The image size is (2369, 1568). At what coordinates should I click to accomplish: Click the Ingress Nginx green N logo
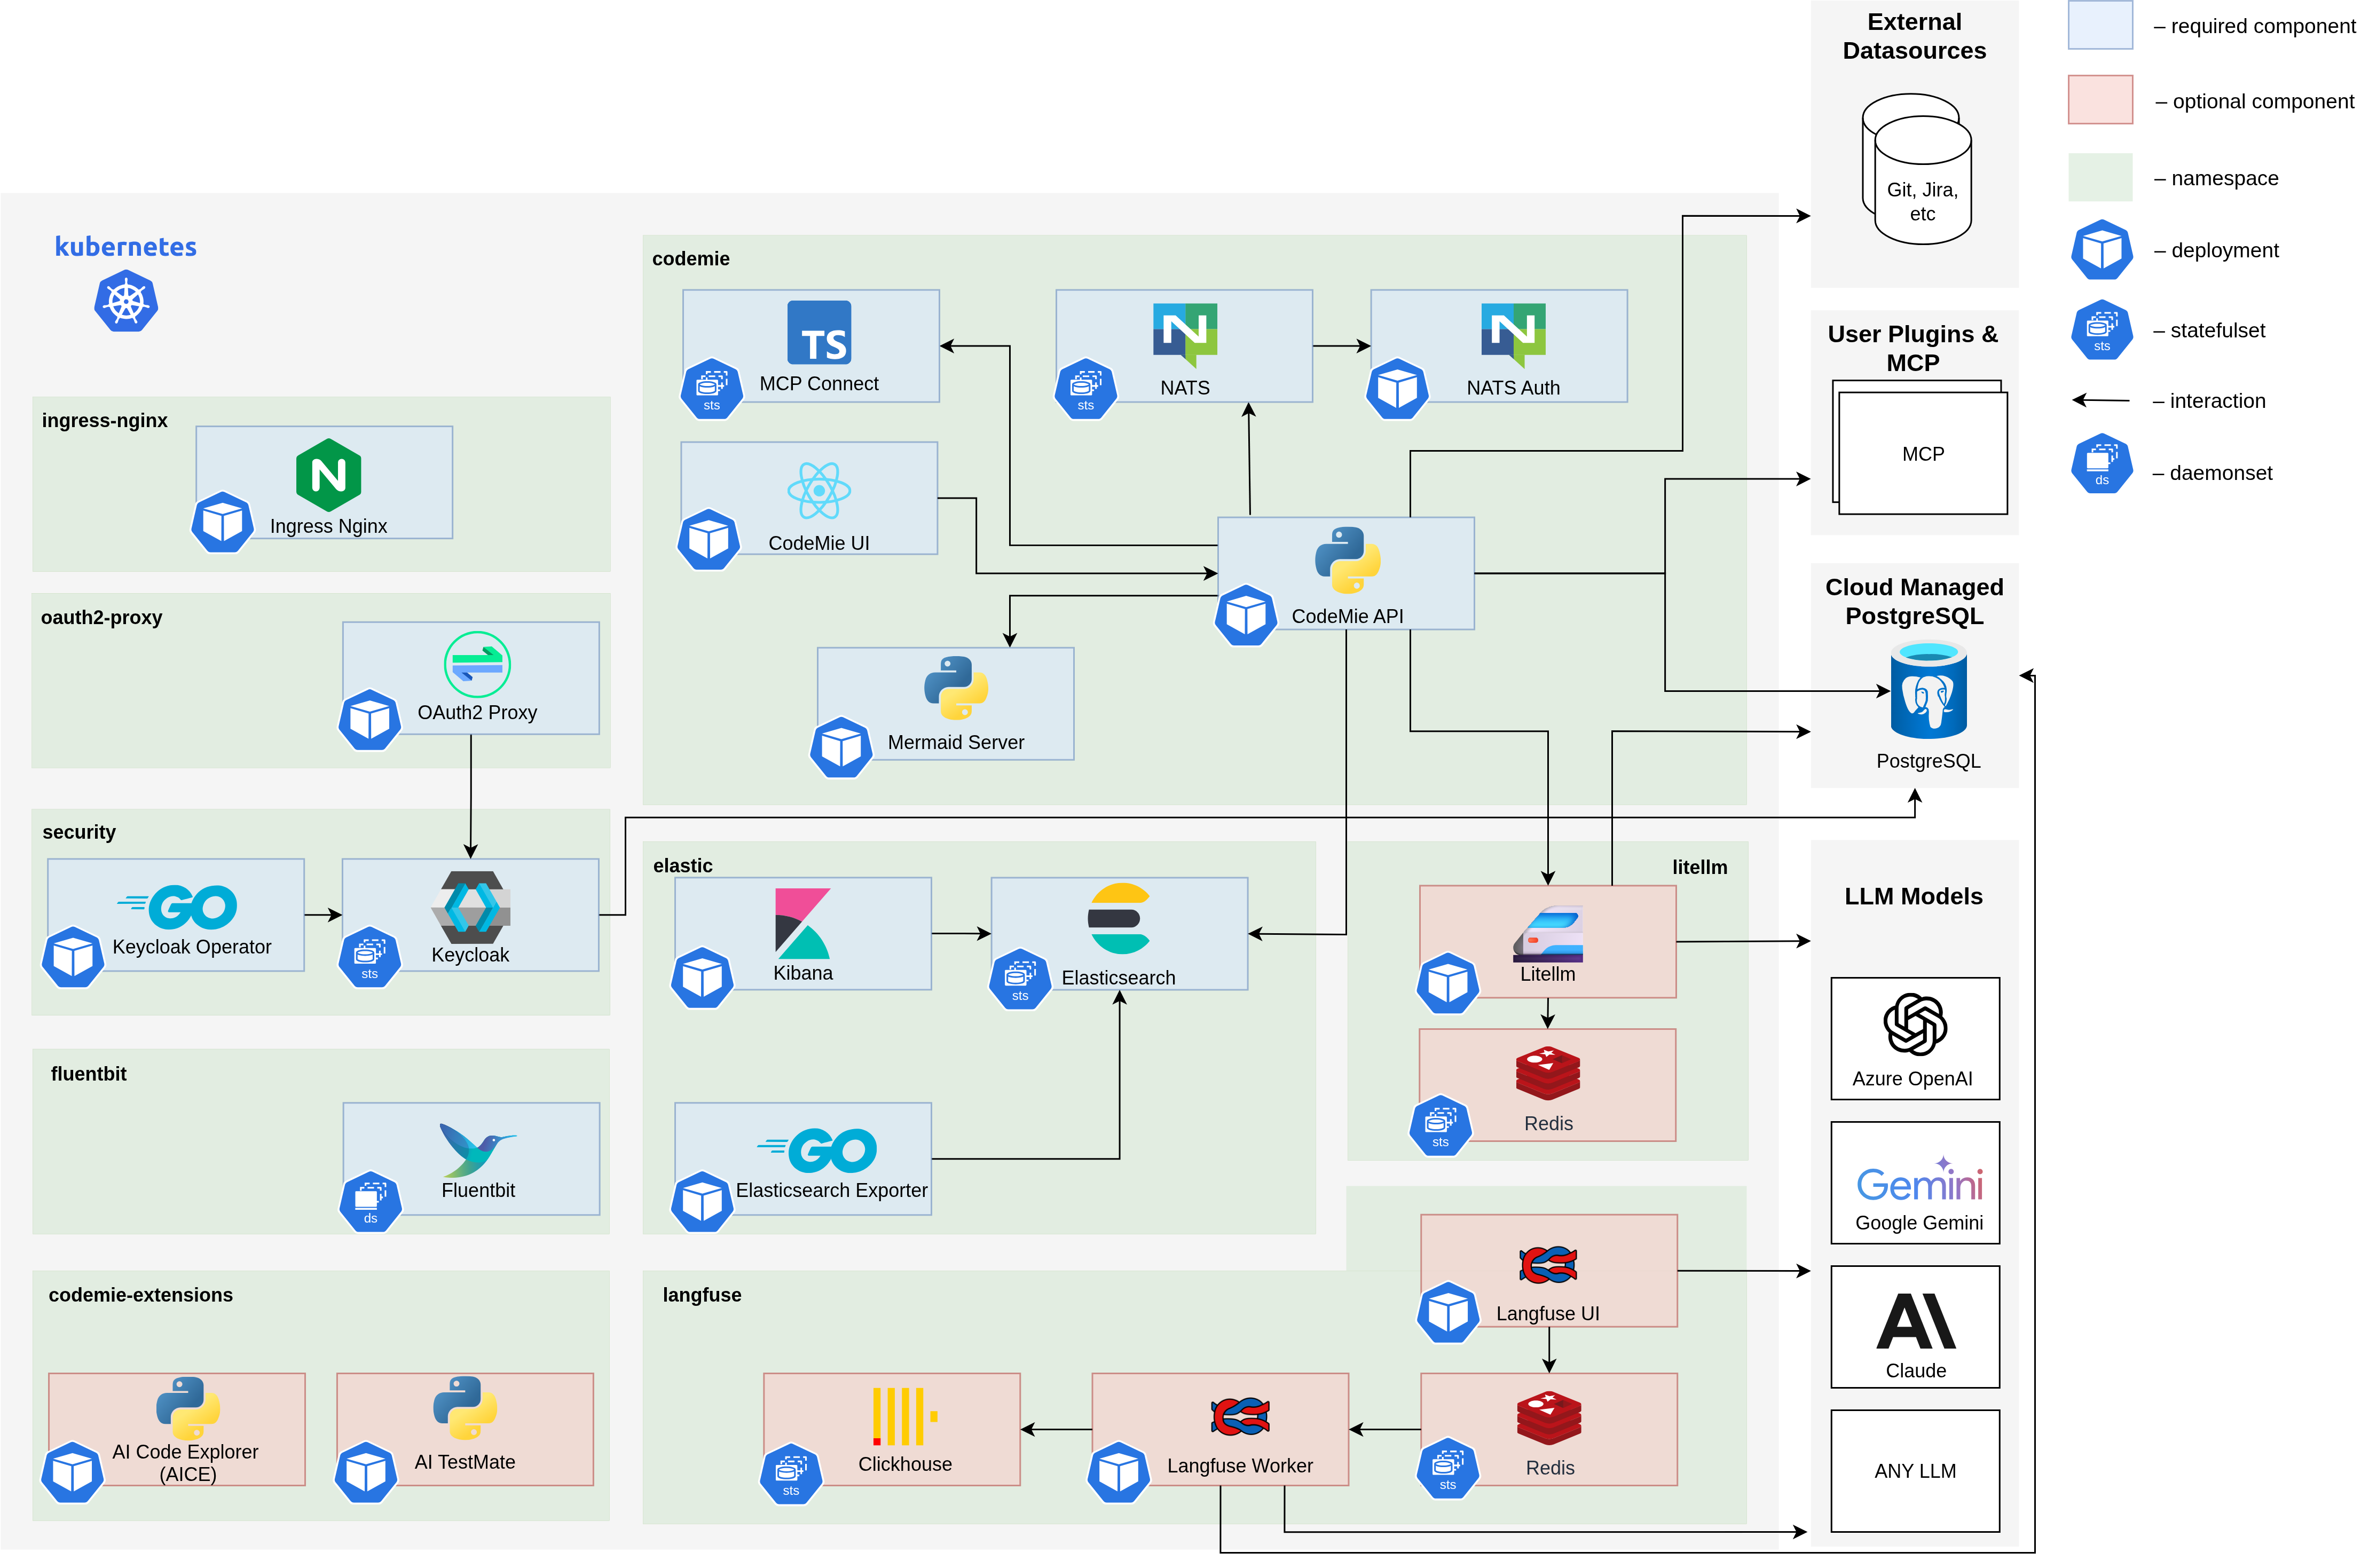point(328,474)
